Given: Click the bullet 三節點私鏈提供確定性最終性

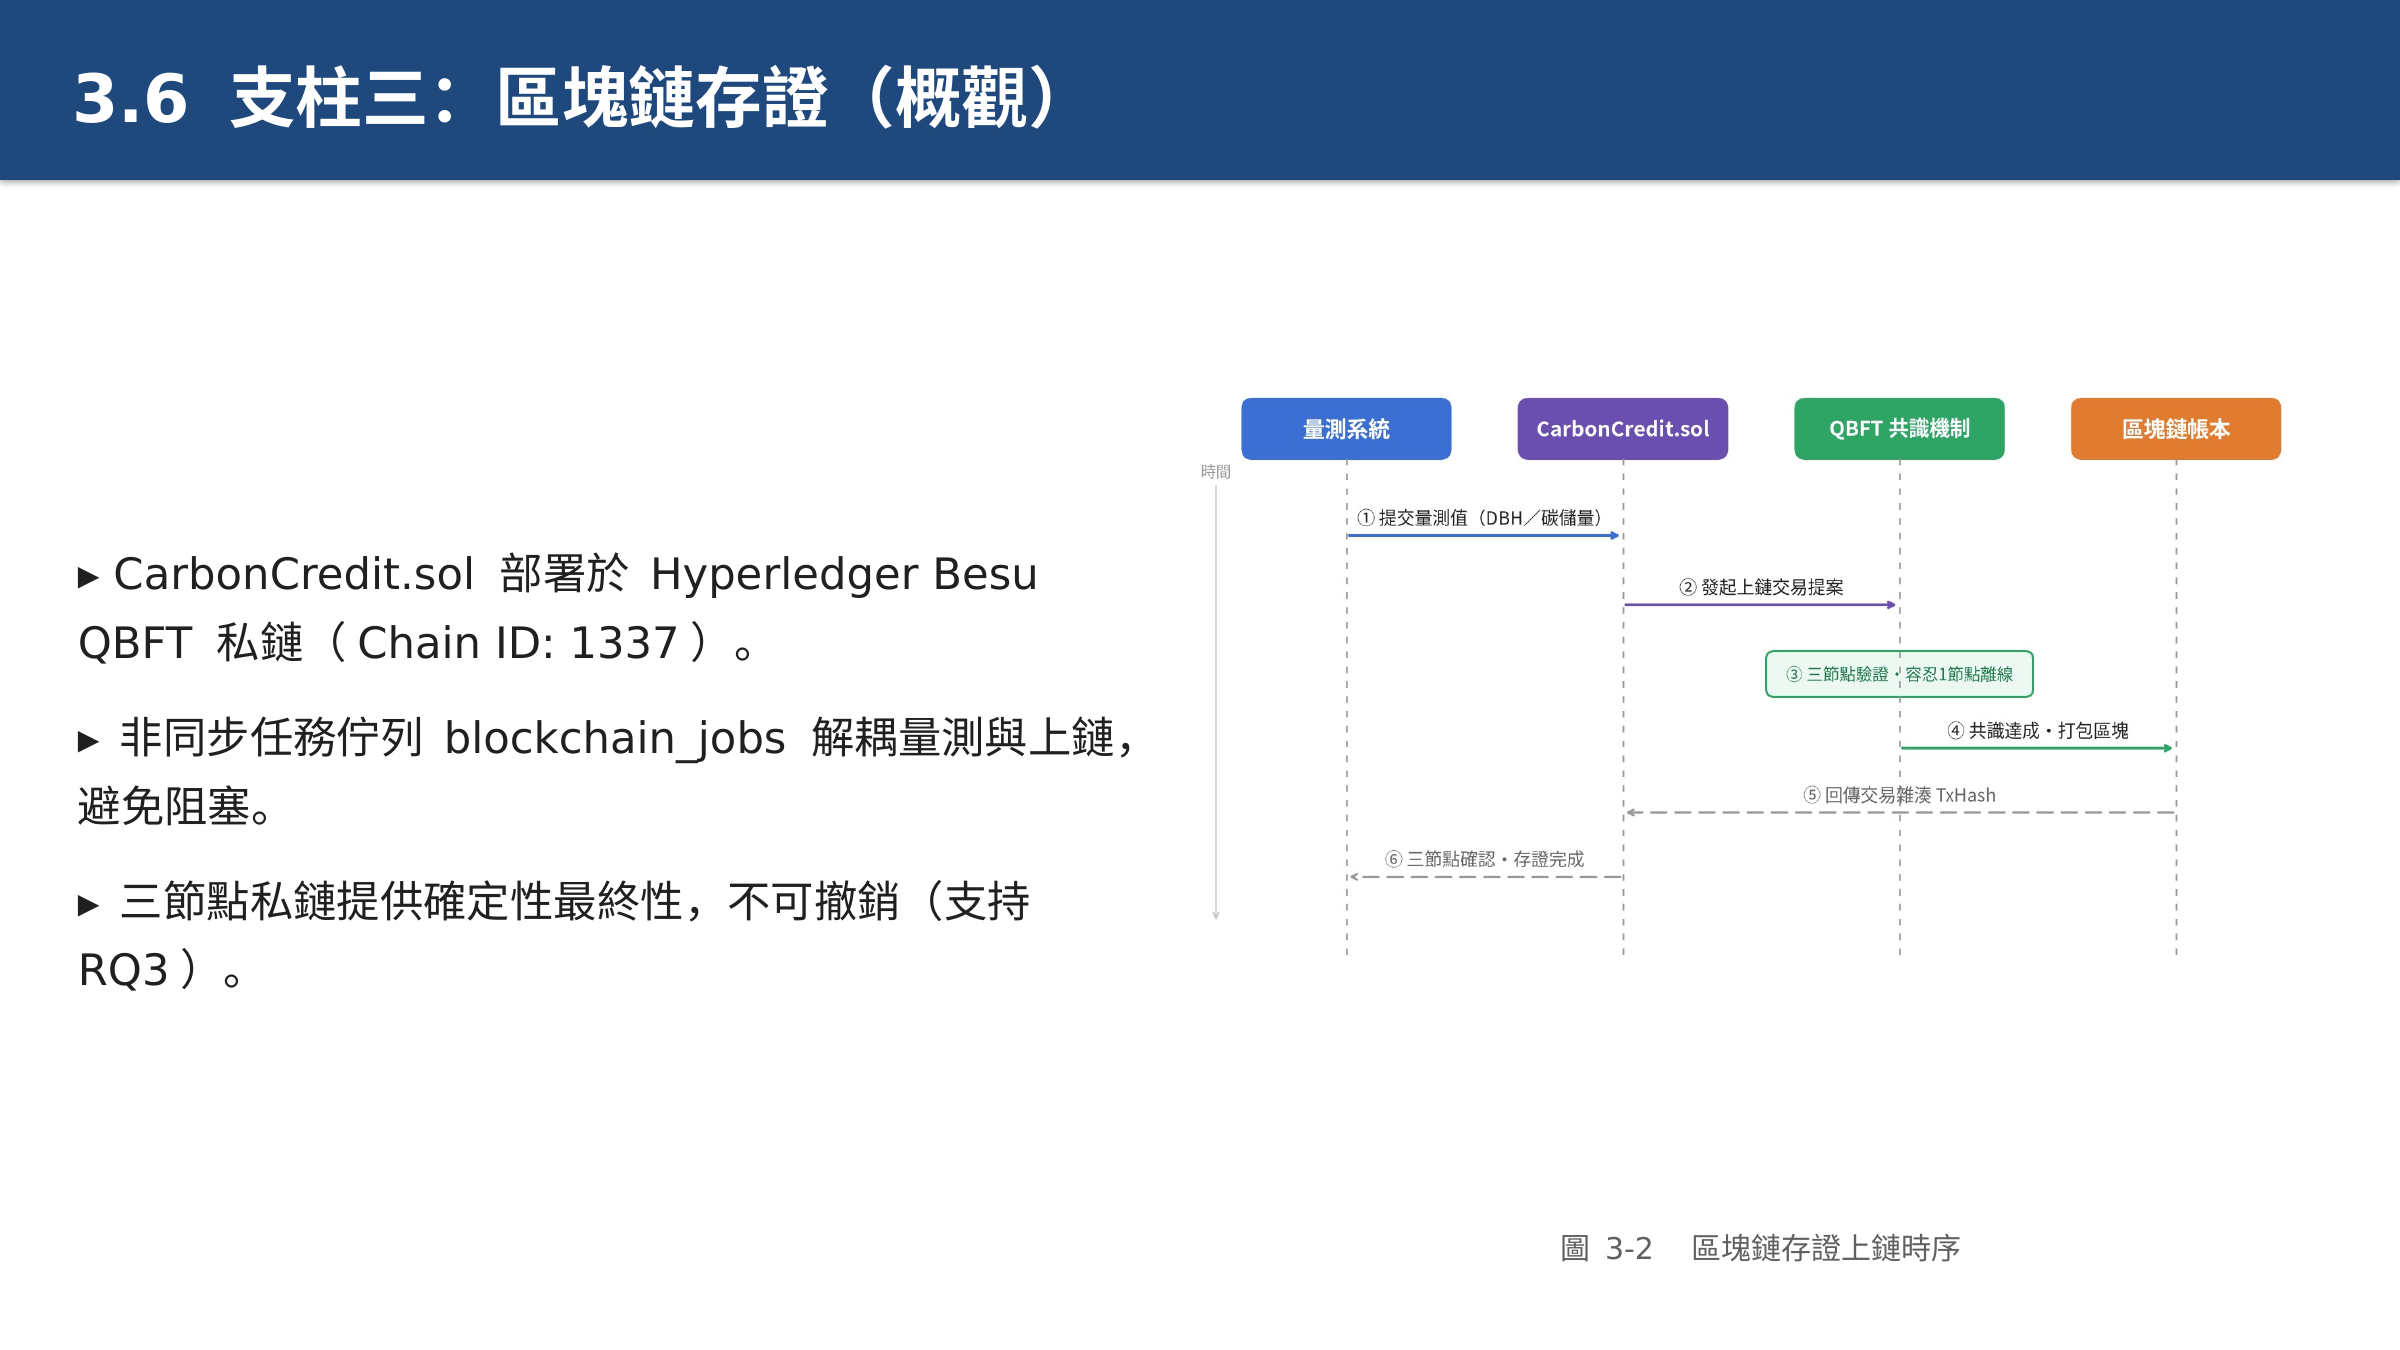Looking at the screenshot, I should pyautogui.click(x=554, y=902).
